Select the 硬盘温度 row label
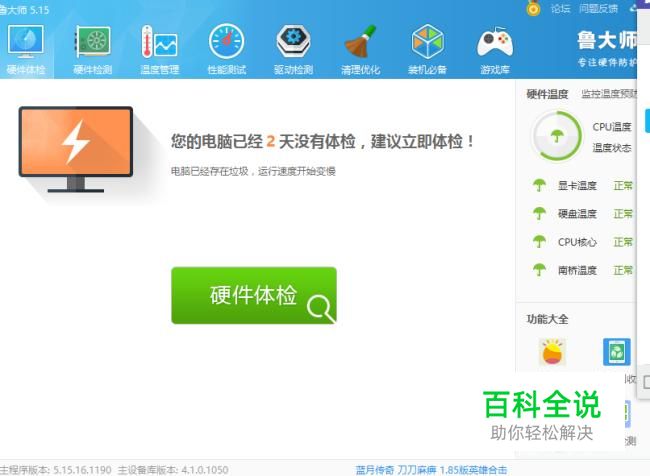This screenshot has width=650, height=476. click(x=577, y=214)
